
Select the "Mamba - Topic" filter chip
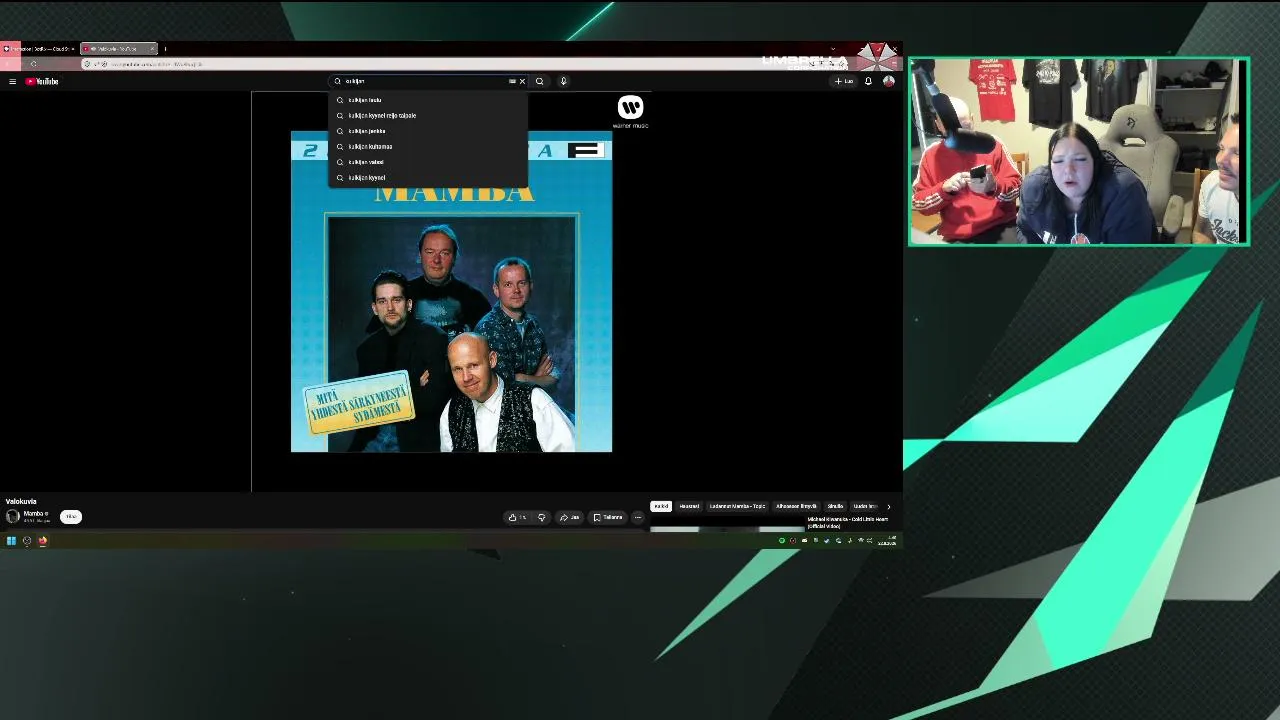737,506
